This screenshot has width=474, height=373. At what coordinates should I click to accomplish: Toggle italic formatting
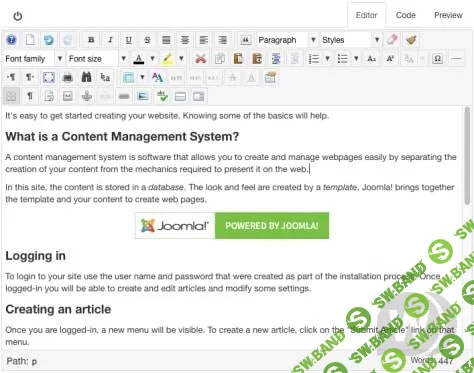tap(110, 40)
